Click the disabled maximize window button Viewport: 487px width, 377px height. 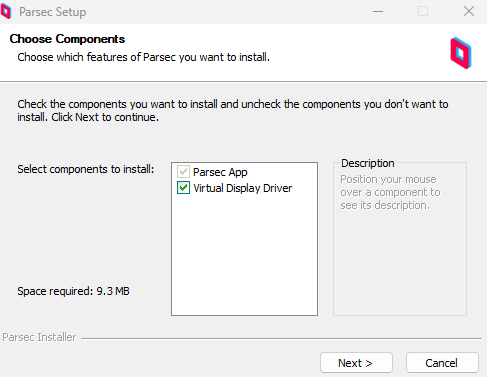point(423,12)
